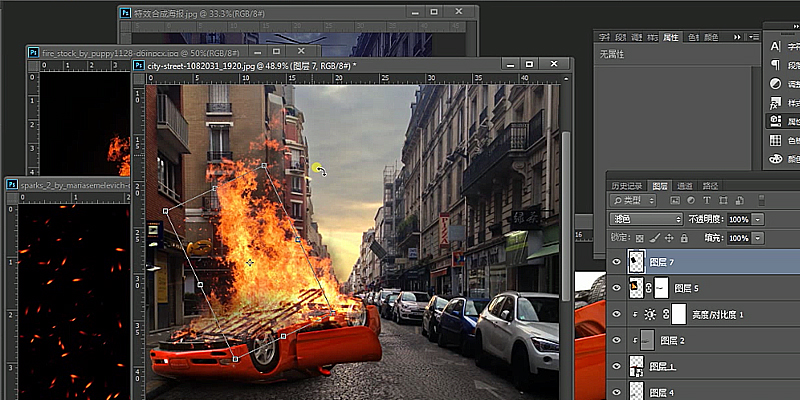Click the mask link icon on 图层 5
This screenshot has width=800, height=400.
pyautogui.click(x=648, y=288)
